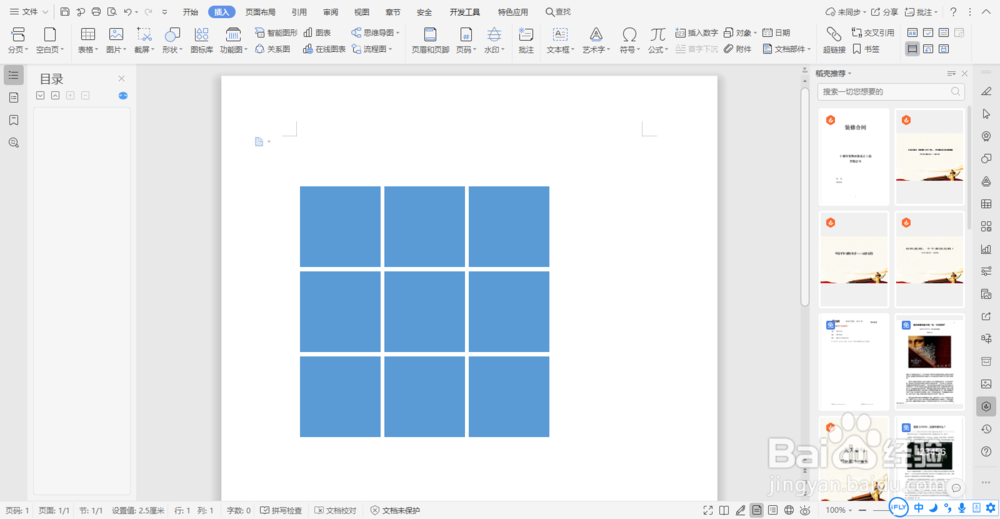Viewport: 1000px width, 519px height.
Task: Open the Table (表格) insert tool
Action: [87, 40]
